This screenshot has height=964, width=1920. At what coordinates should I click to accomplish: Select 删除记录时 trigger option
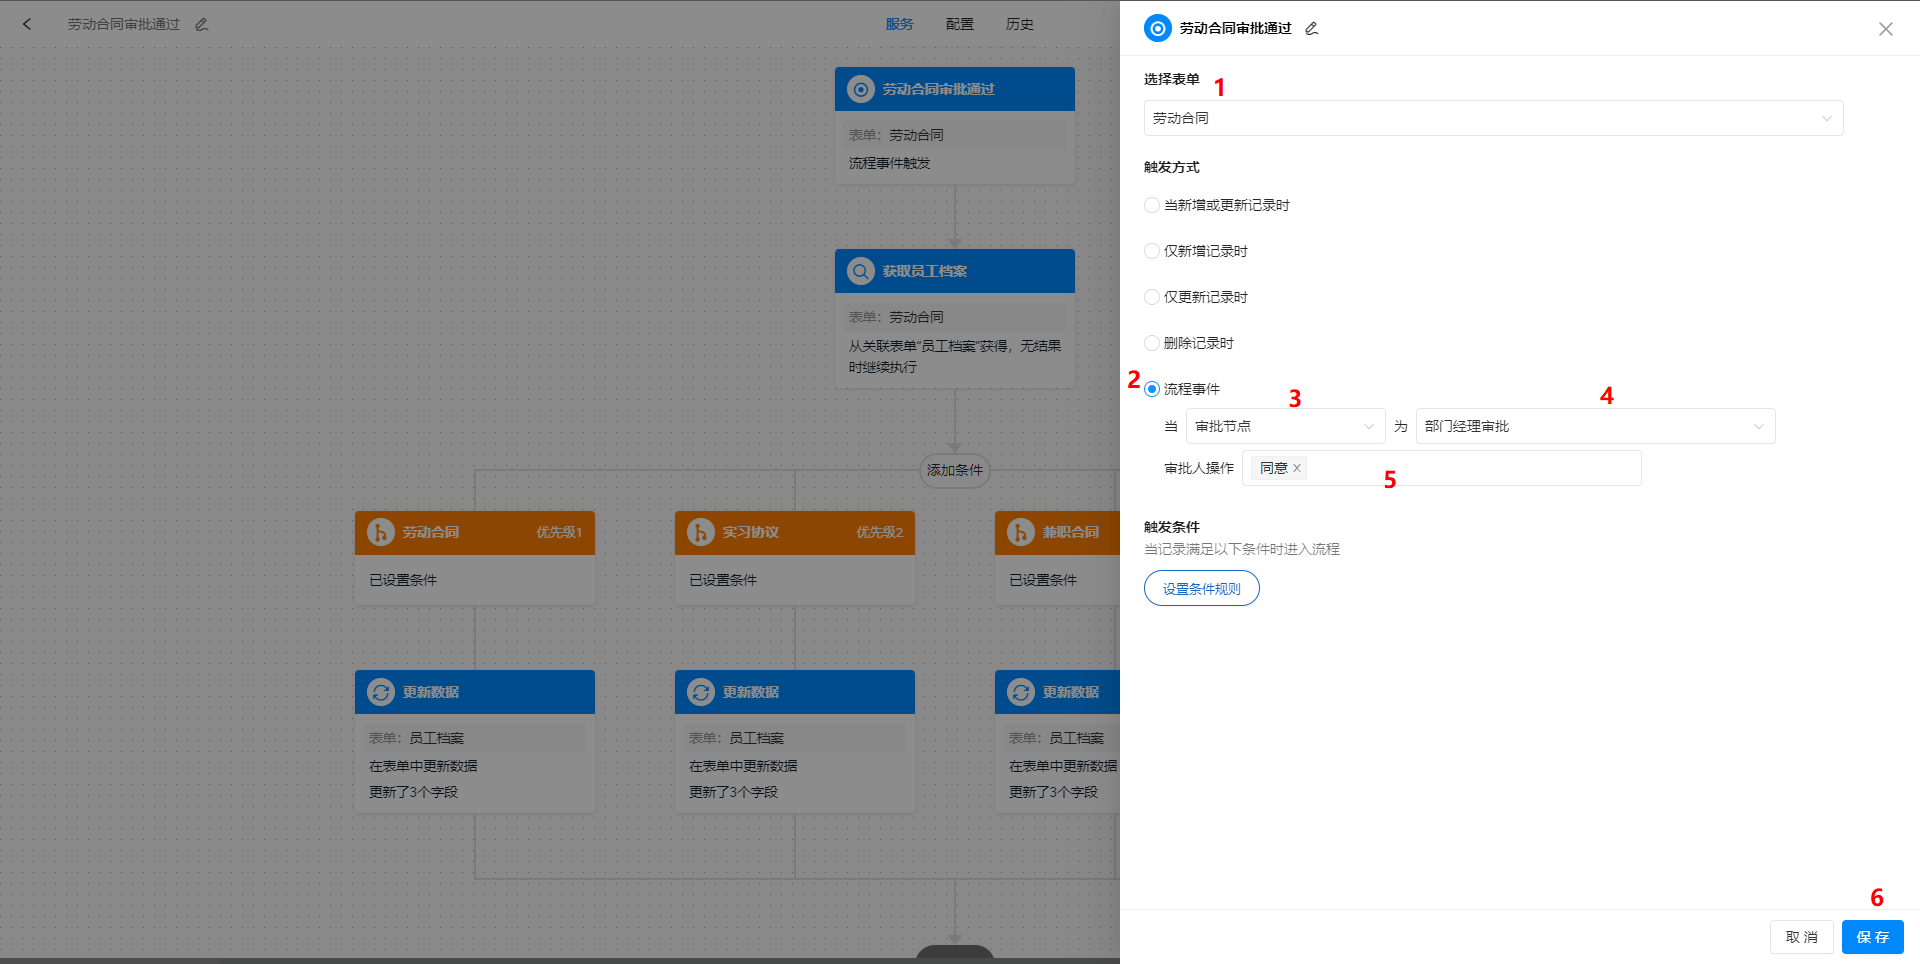(x=1151, y=342)
